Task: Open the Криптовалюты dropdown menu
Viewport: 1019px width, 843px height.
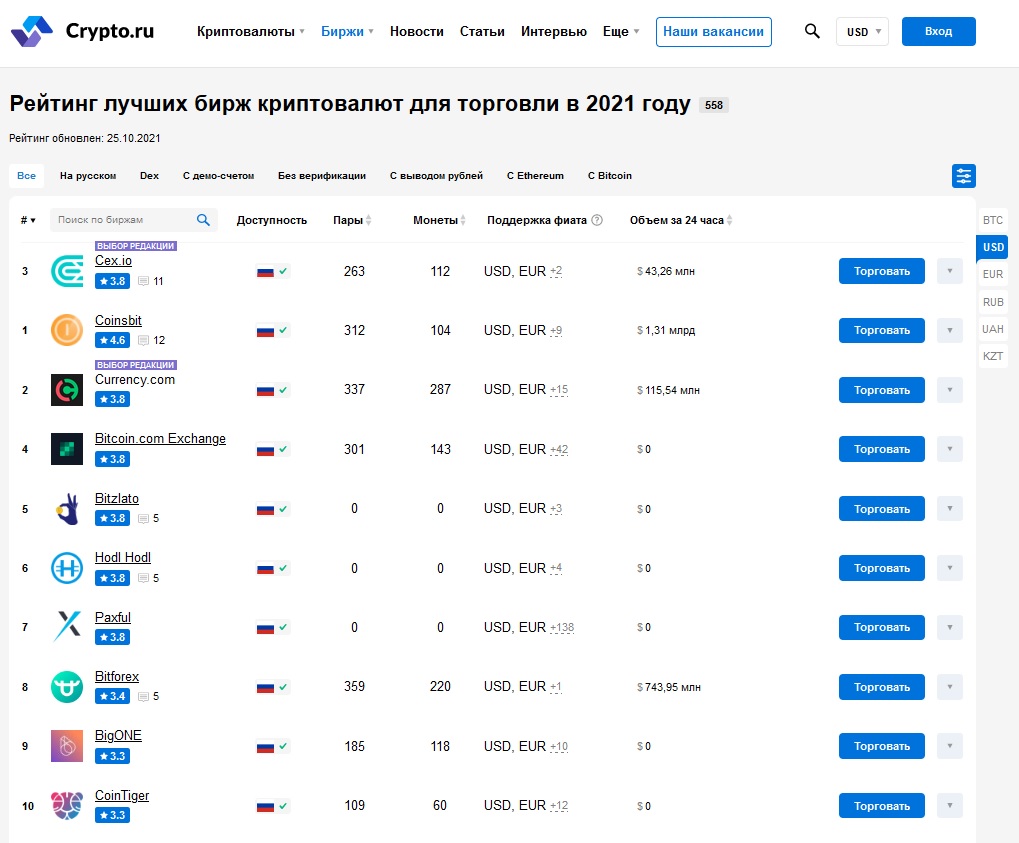Action: pos(251,31)
